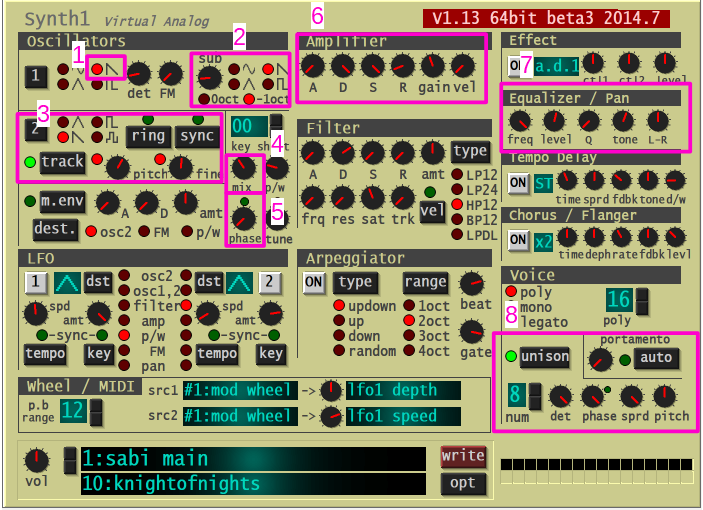Click the portamento auto button
This screenshot has height=510, width=703.
point(656,358)
